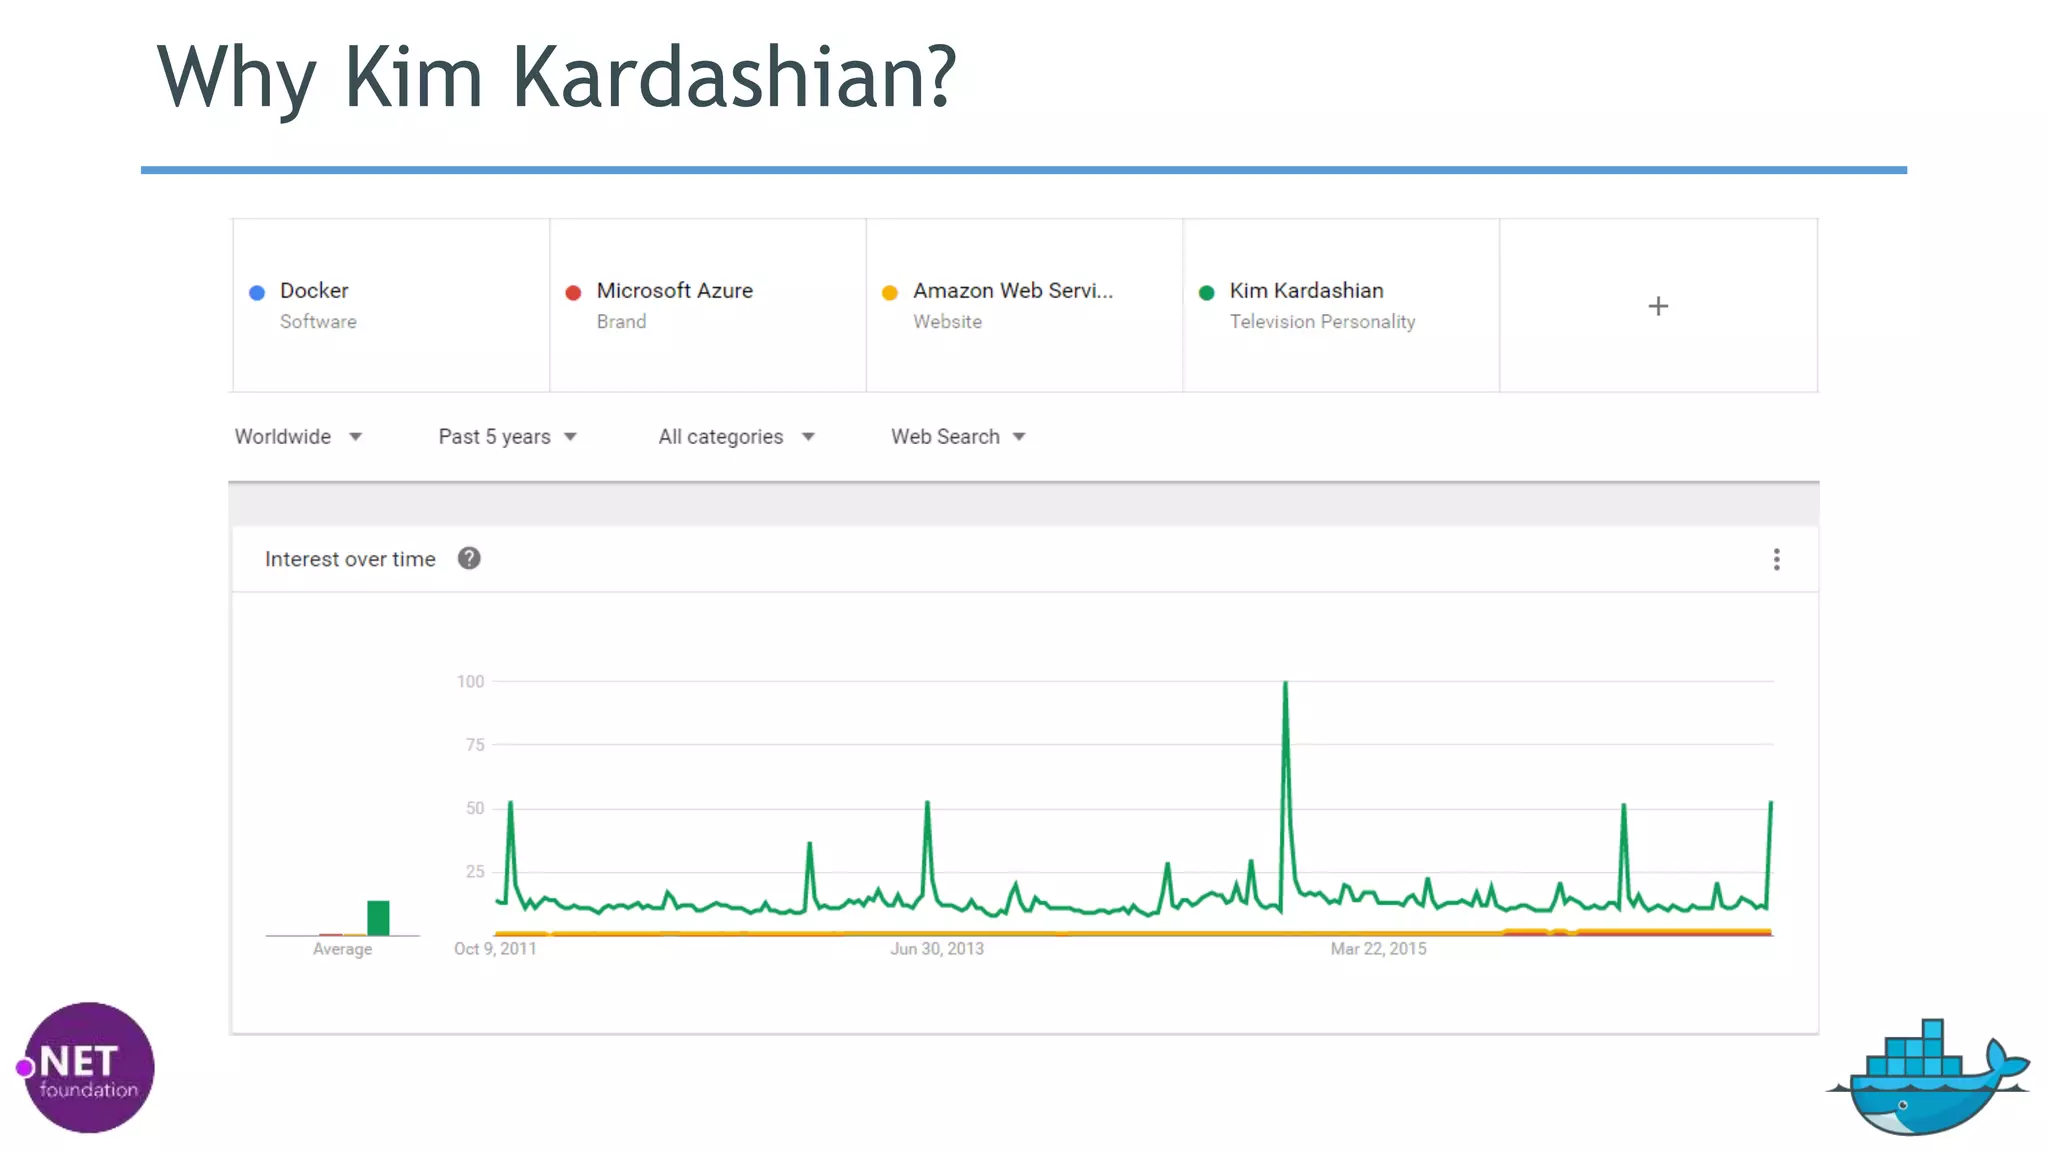
Task: Click the Television Personality subtitle
Action: pos(1322,322)
